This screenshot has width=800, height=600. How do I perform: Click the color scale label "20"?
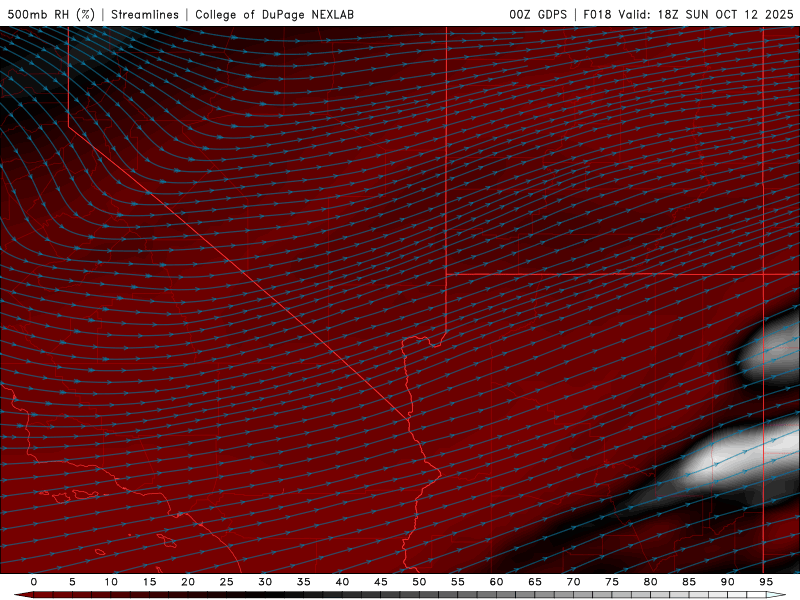point(188,582)
